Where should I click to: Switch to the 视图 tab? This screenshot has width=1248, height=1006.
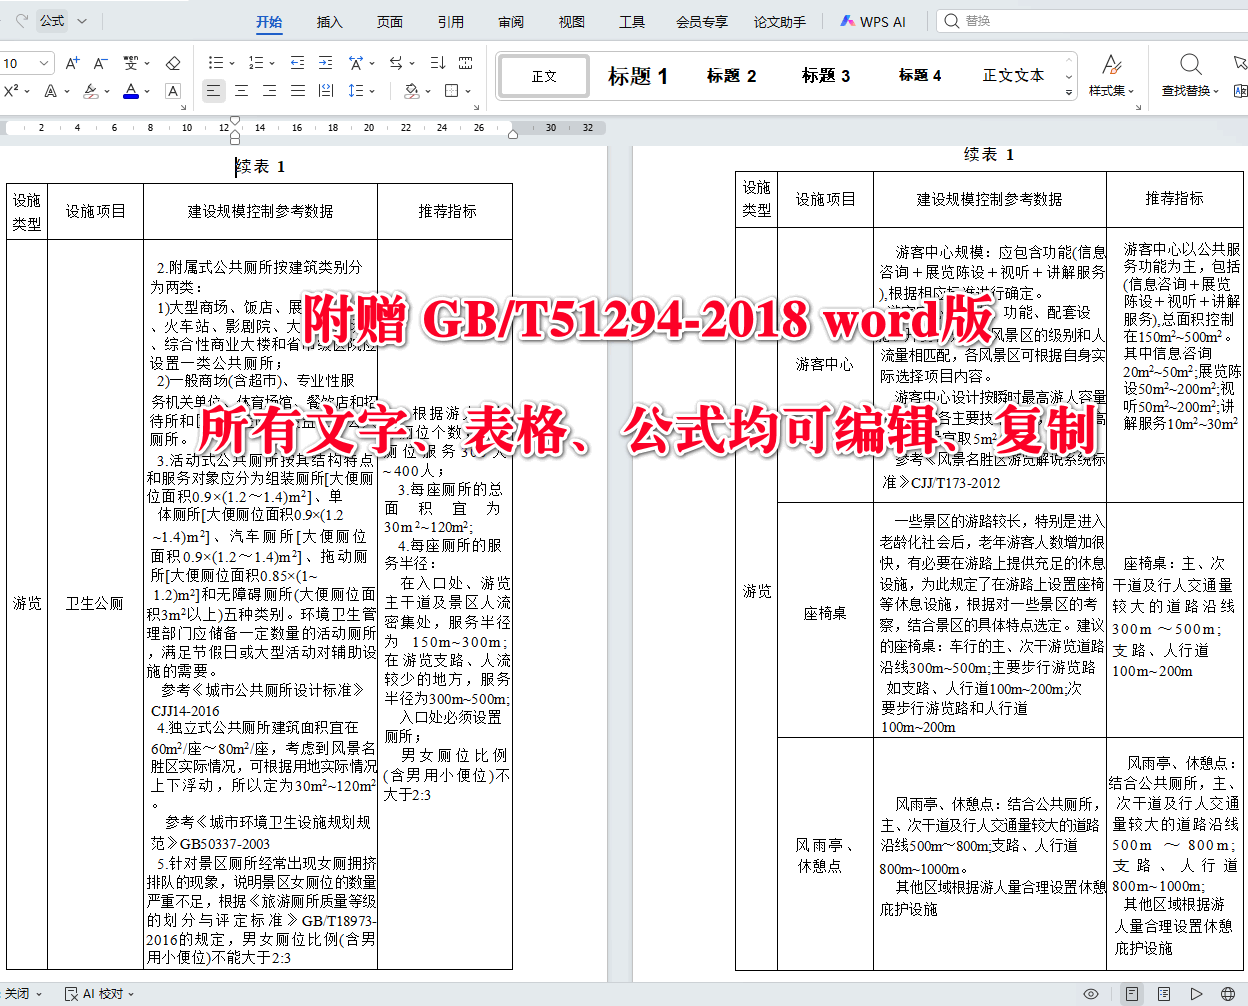[572, 21]
